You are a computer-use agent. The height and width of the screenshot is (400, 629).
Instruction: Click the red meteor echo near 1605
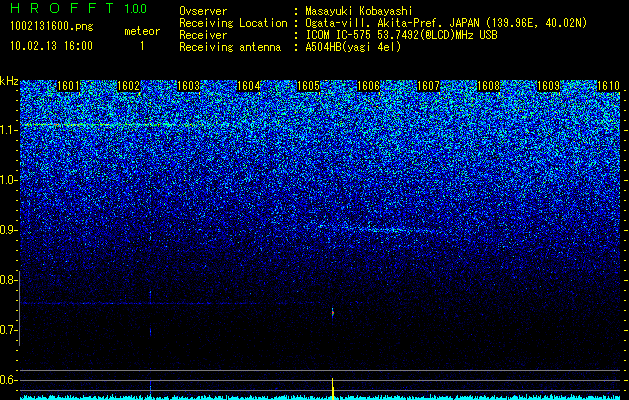[x=333, y=313]
